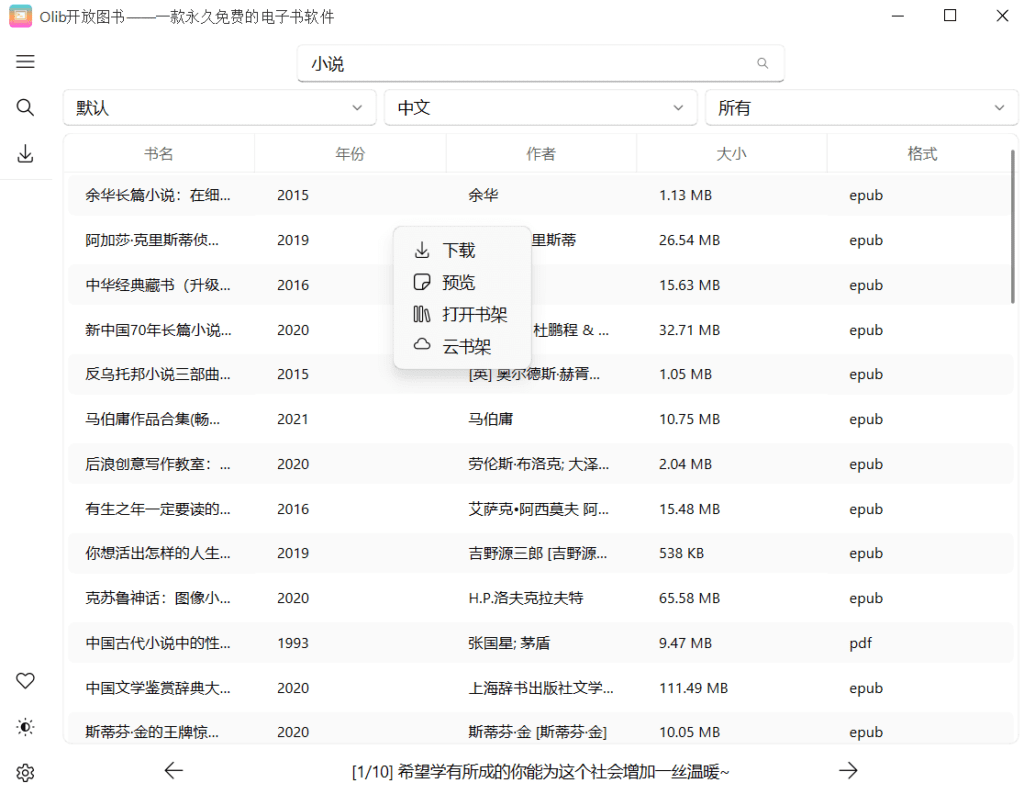Screen dimensions: 1024x794
Task: Expand the 默认 sorting dropdown
Action: point(219,107)
